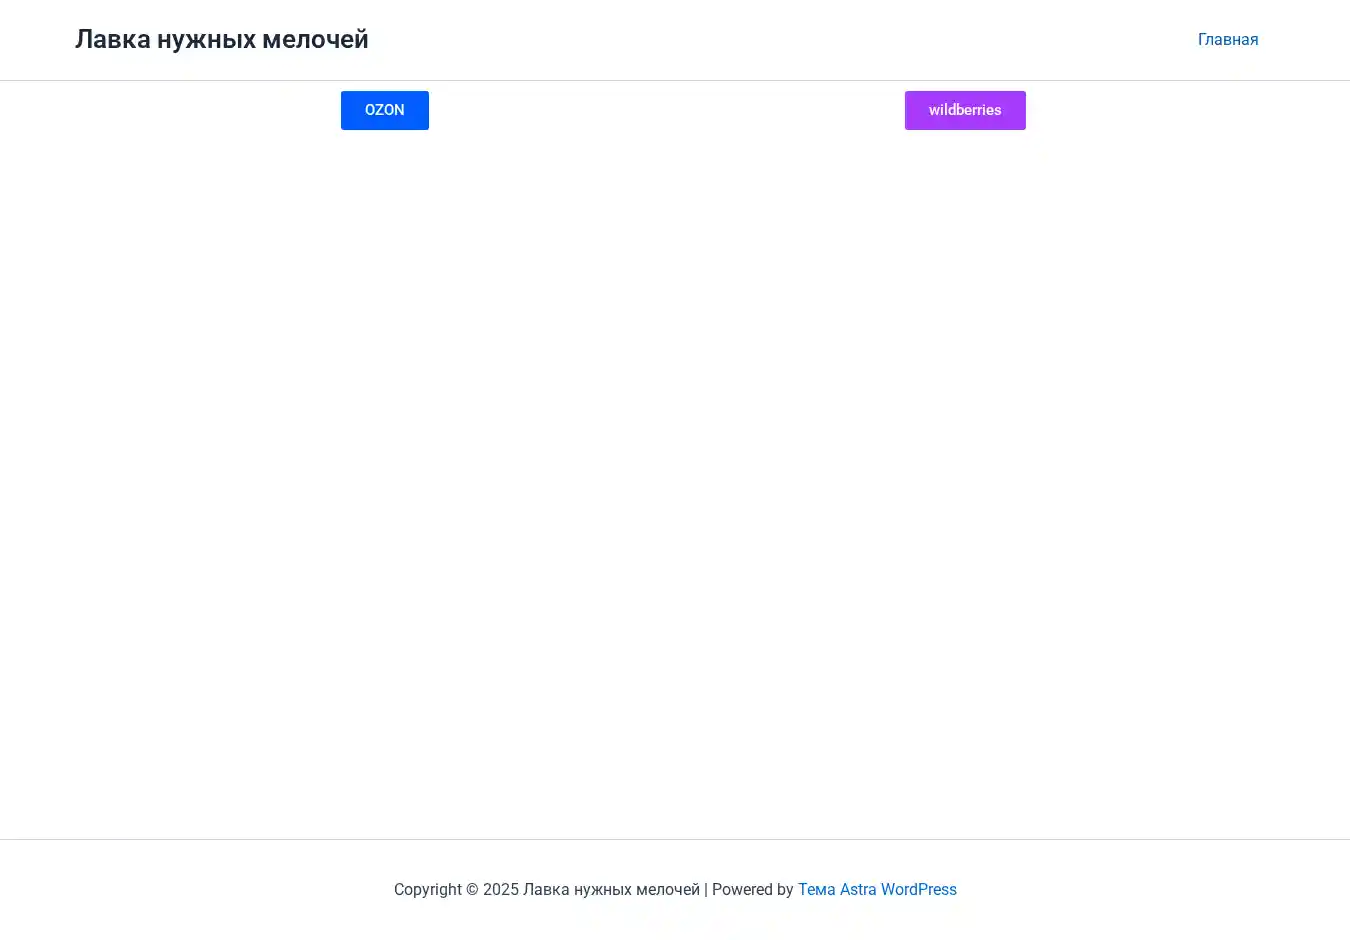Click the blue OZON button
Image resolution: width=1350 pixels, height=940 pixels.
(384, 110)
